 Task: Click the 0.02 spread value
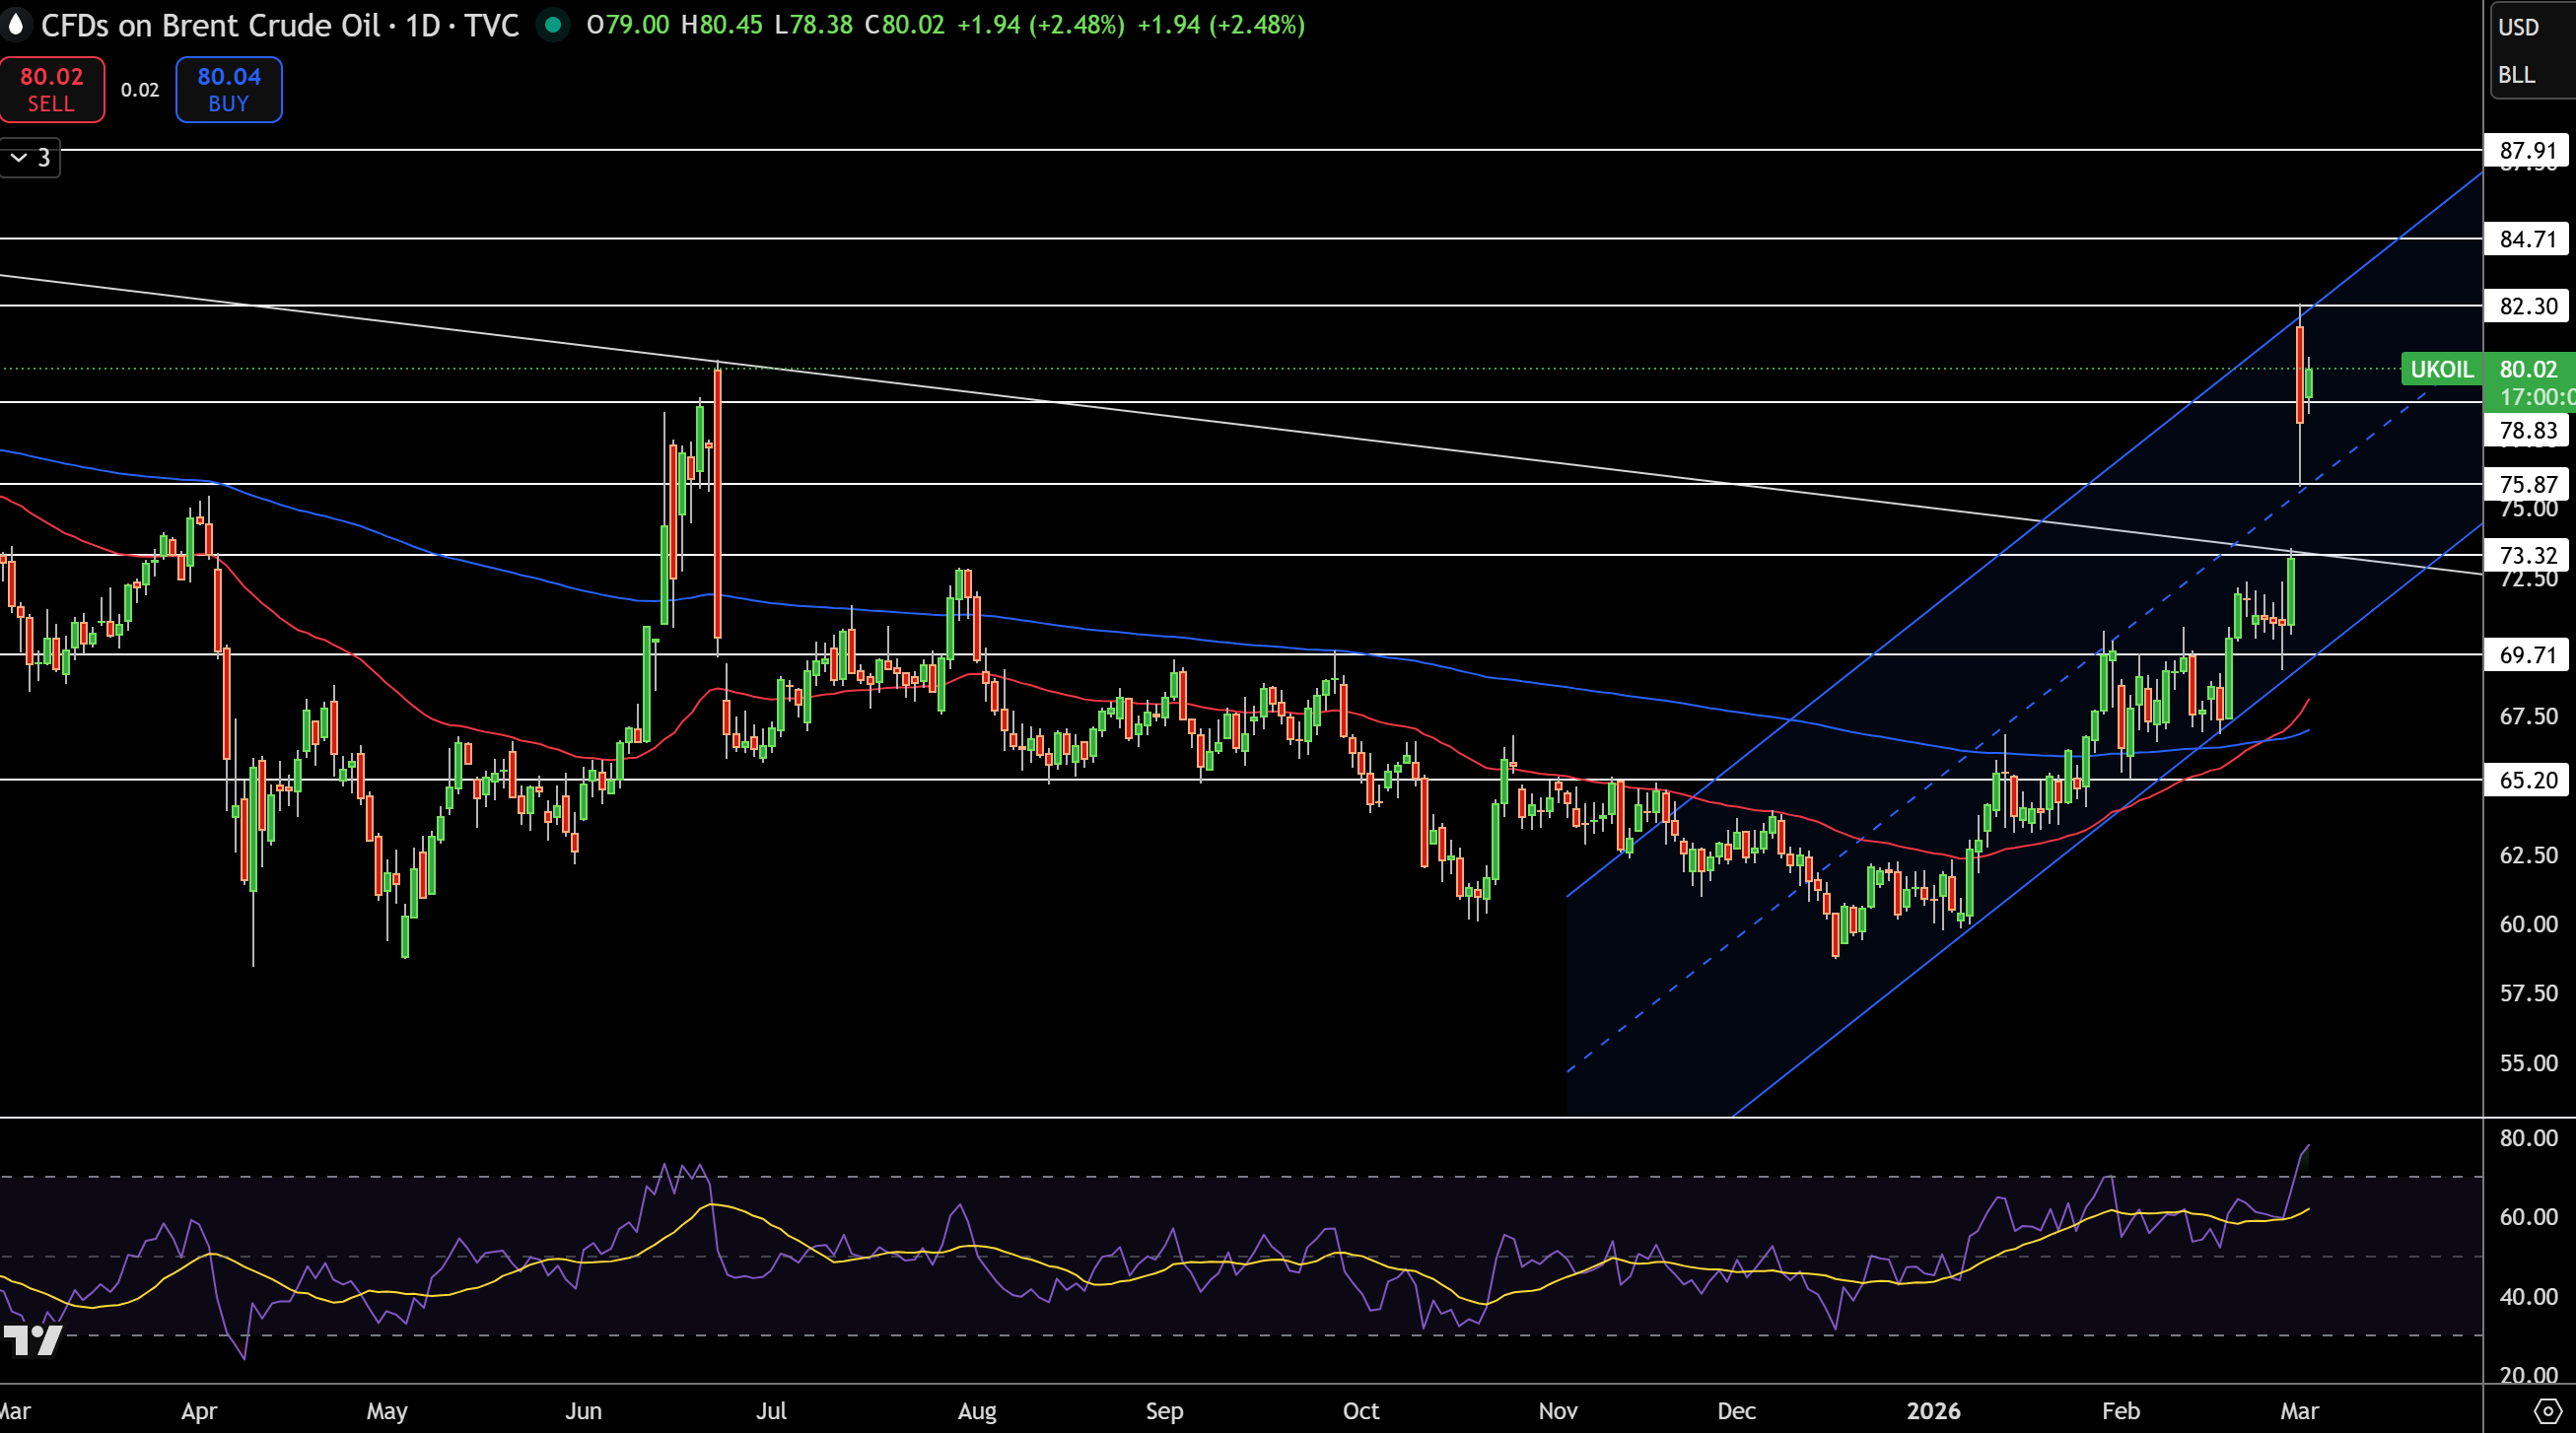(140, 90)
